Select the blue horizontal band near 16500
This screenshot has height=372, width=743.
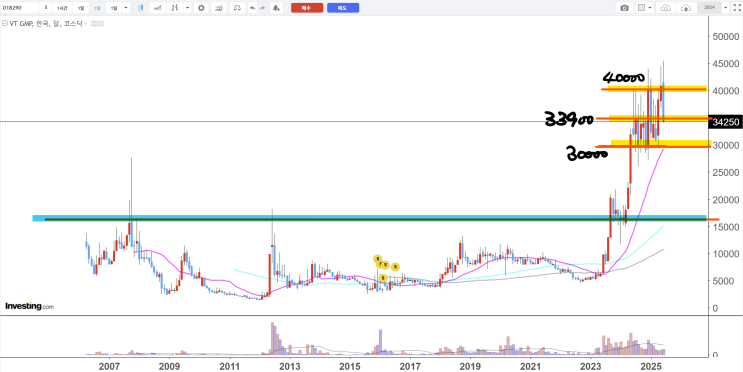click(x=369, y=218)
